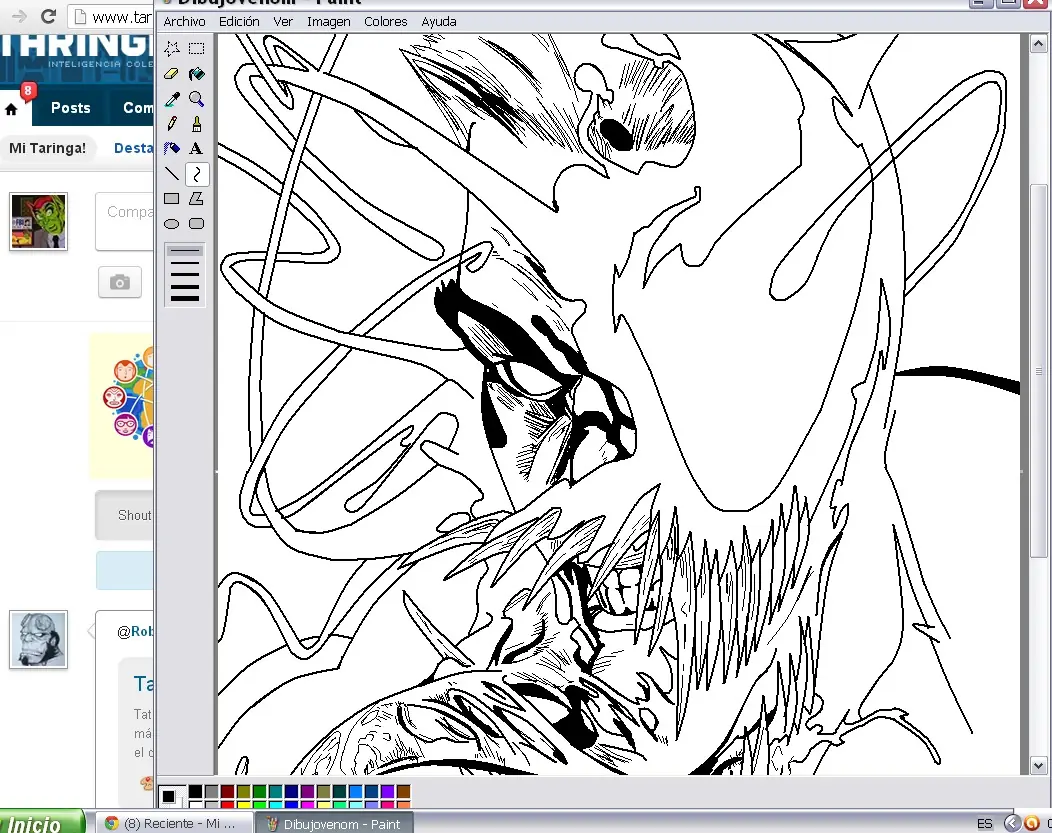Open the Colores menu
The image size is (1052, 833).
tap(386, 21)
